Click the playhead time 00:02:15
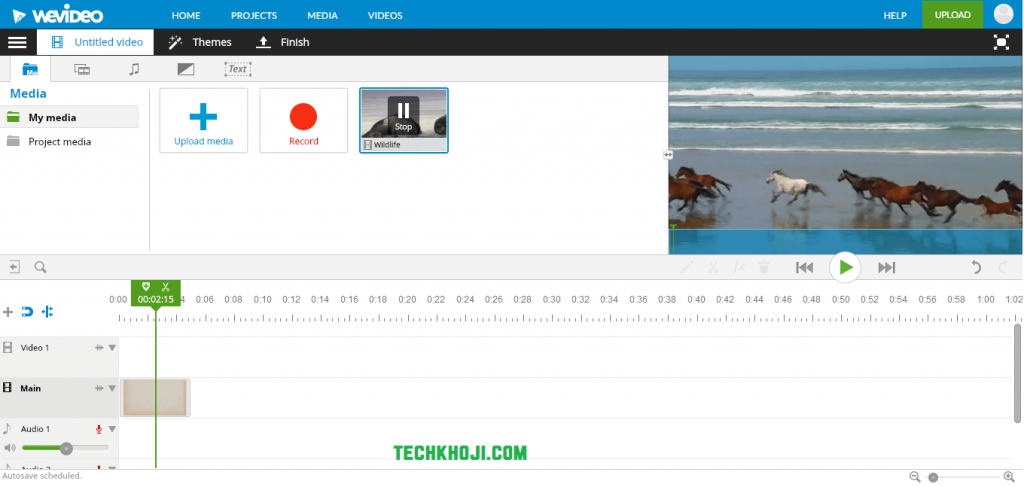Image resolution: width=1024 pixels, height=487 pixels. click(x=155, y=300)
